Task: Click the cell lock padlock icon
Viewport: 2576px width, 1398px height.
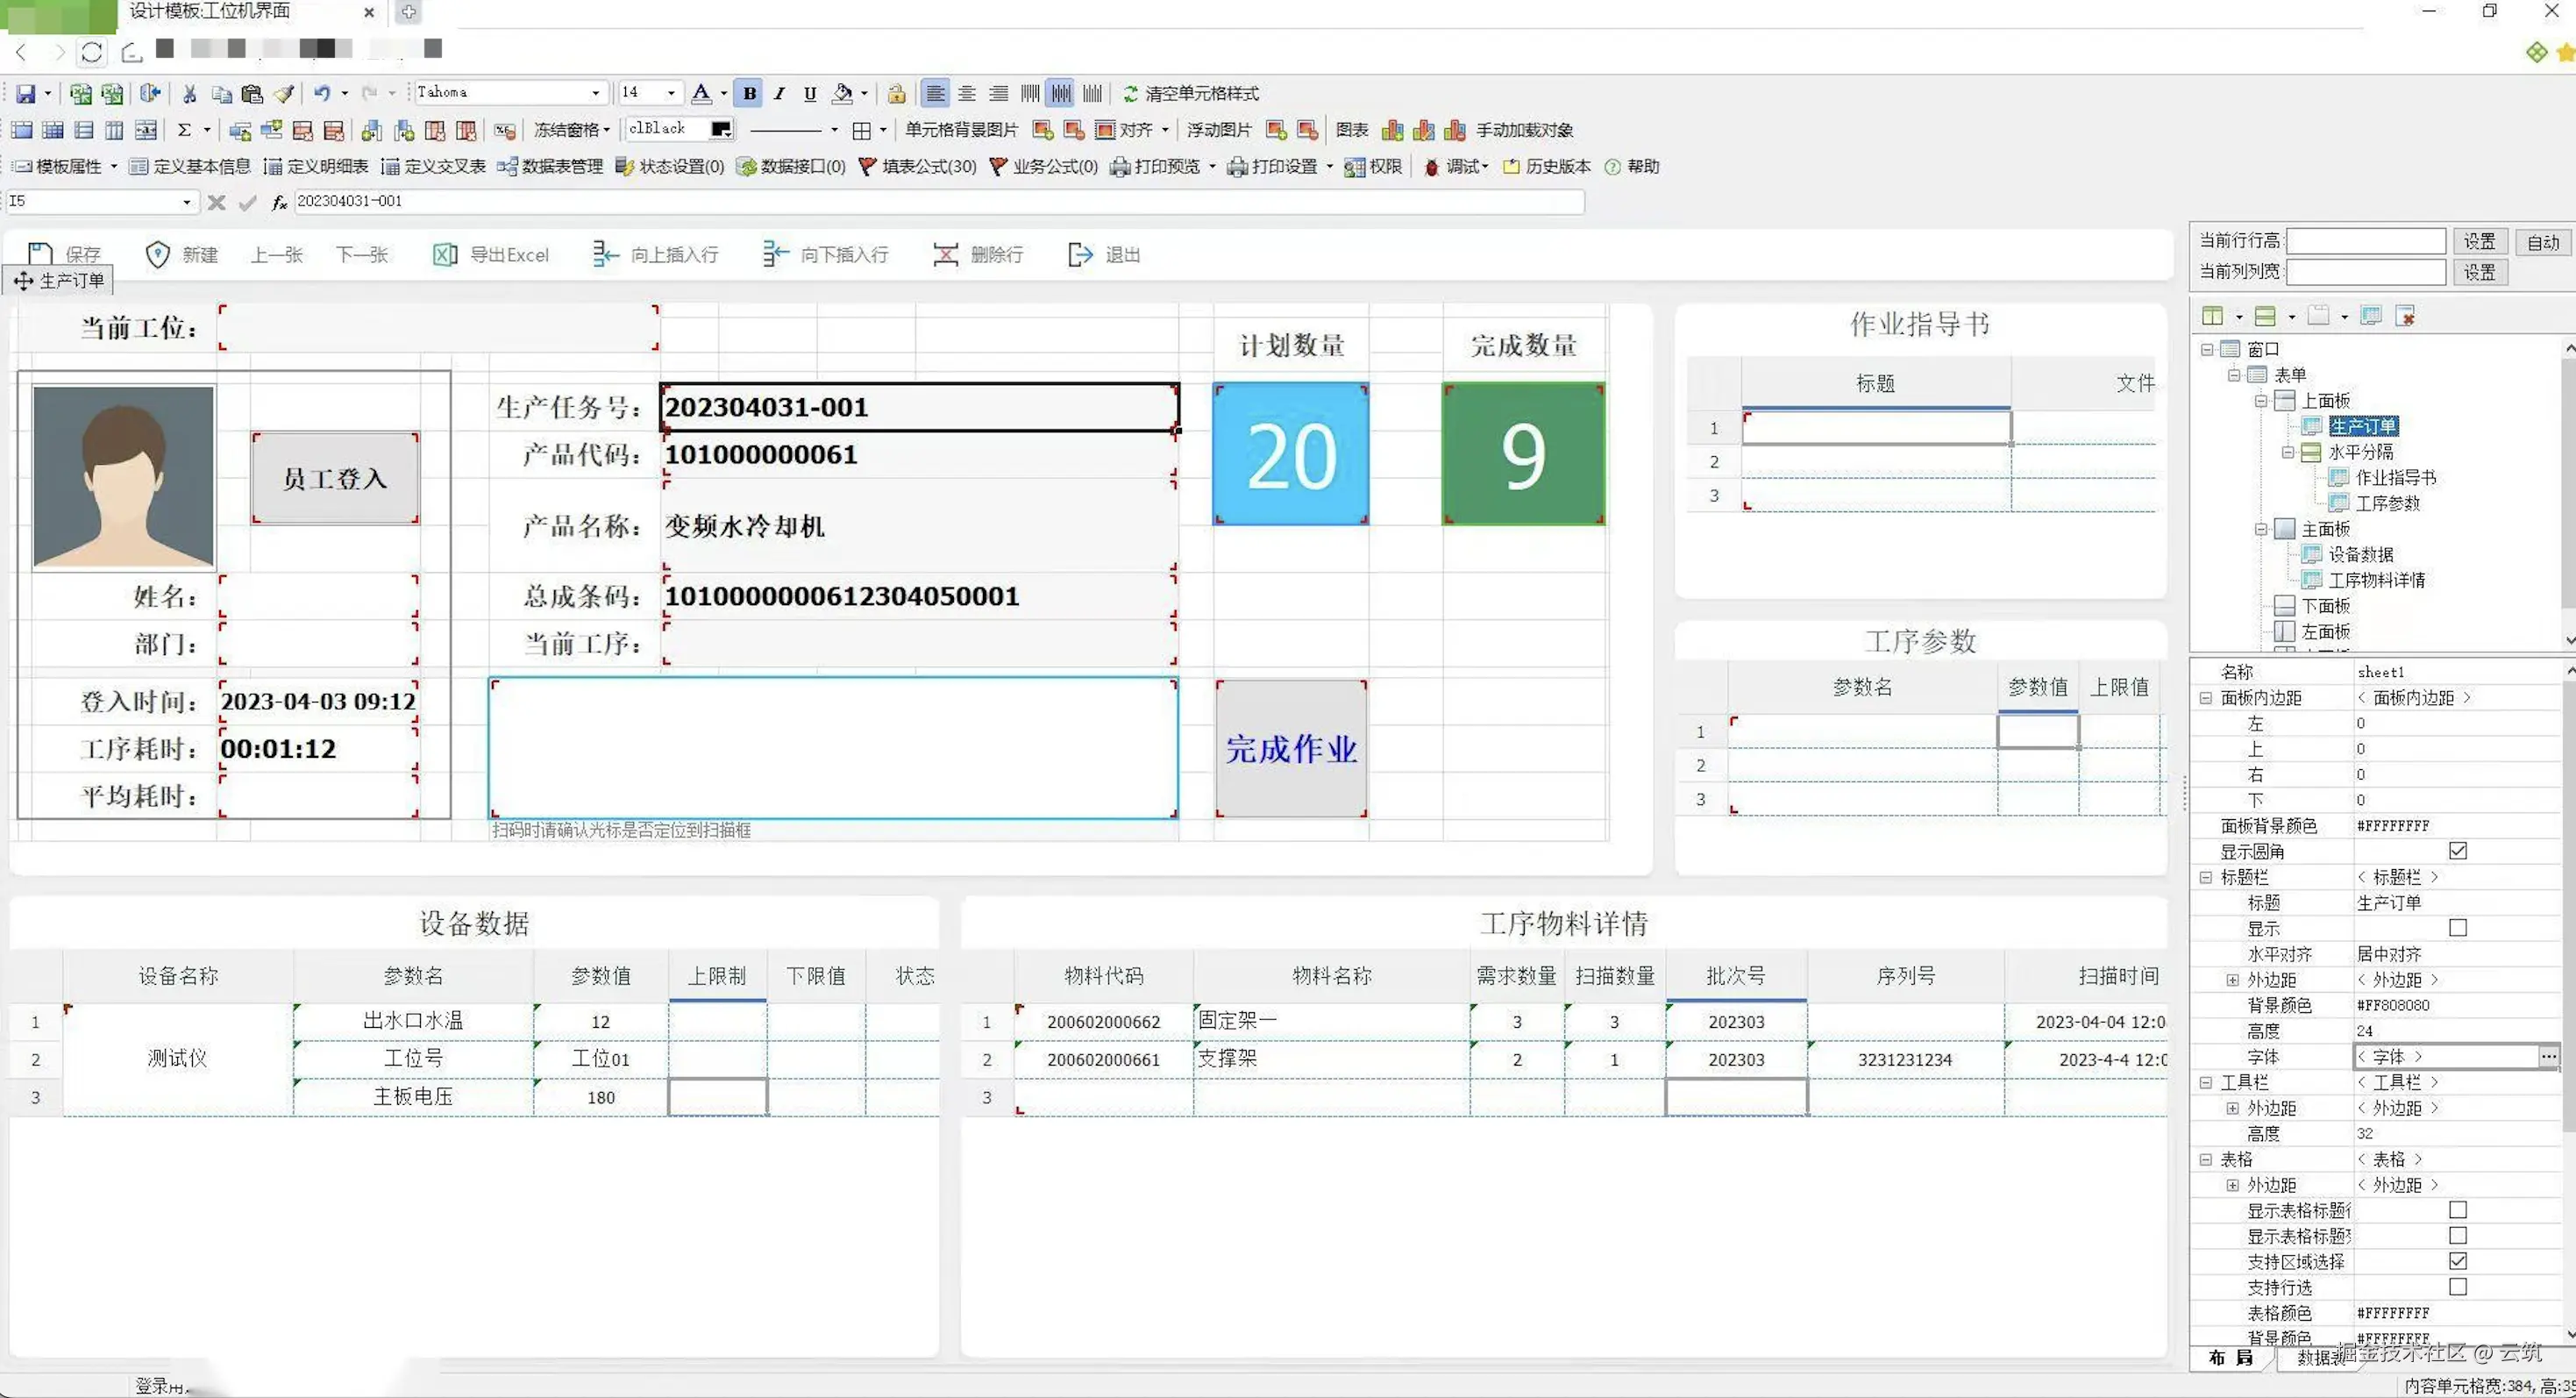Action: click(x=896, y=93)
